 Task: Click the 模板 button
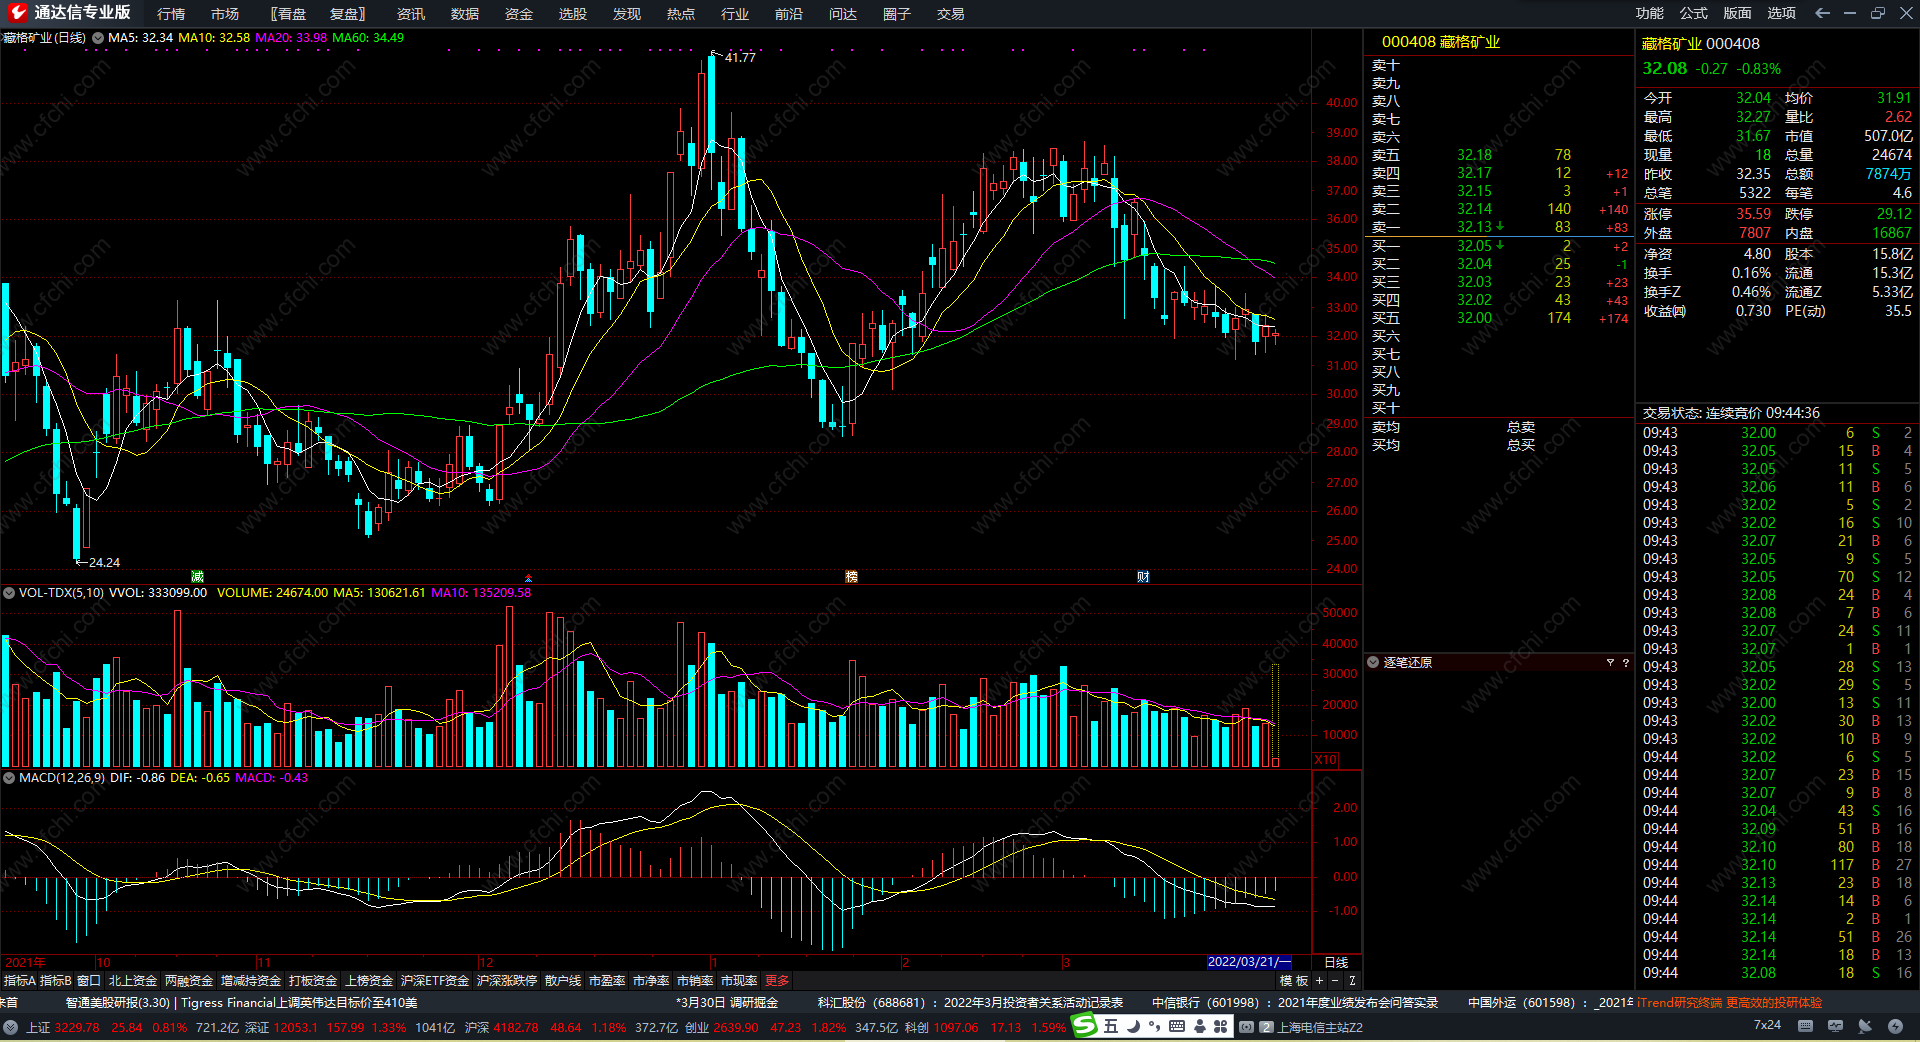point(1294,981)
